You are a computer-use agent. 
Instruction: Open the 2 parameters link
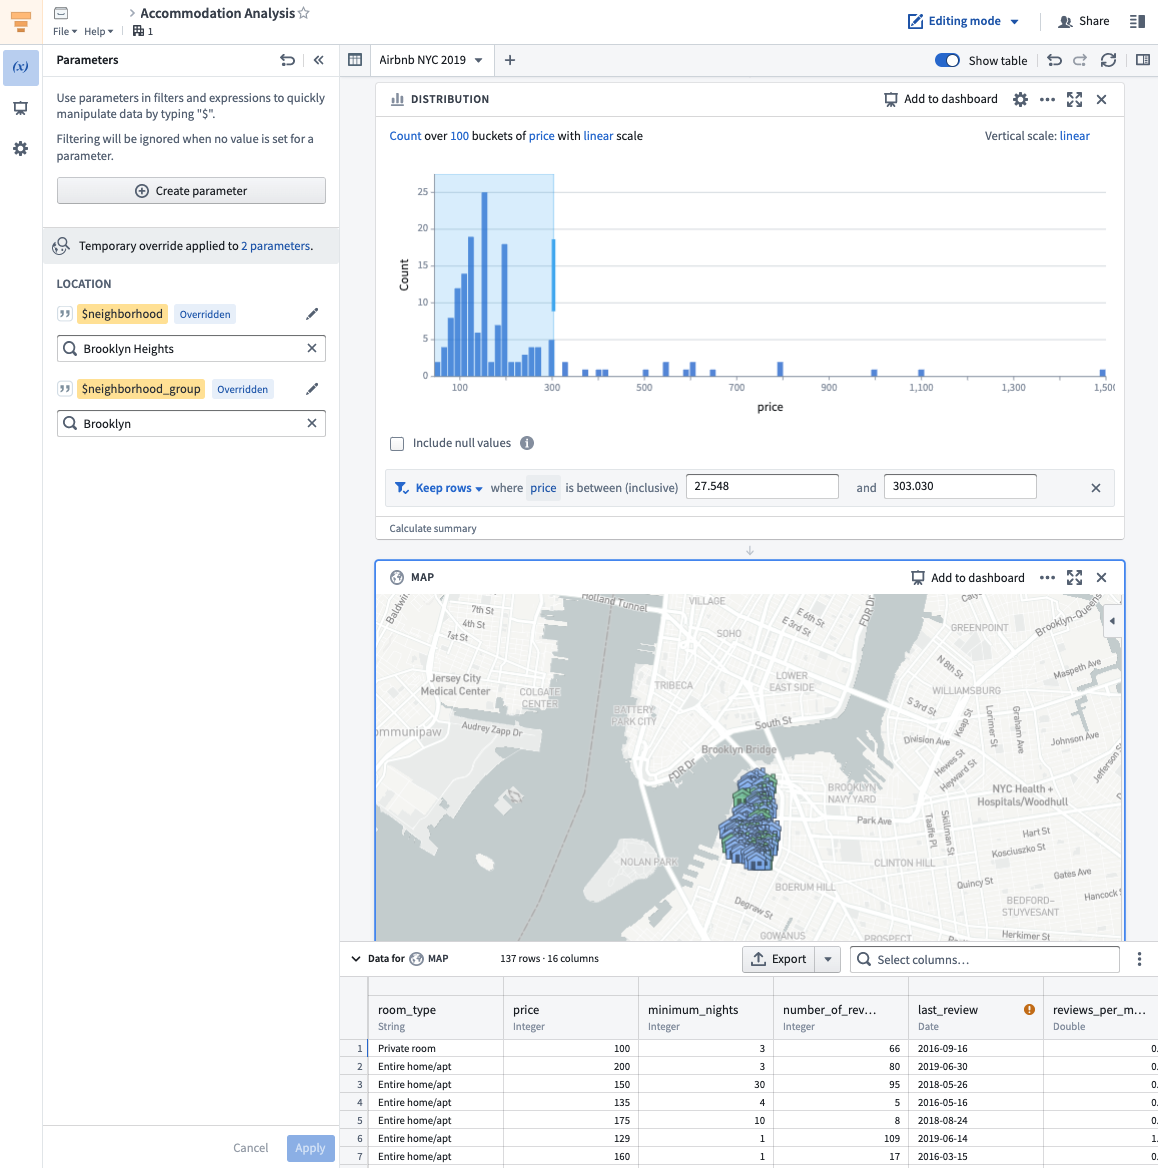[x=276, y=246]
